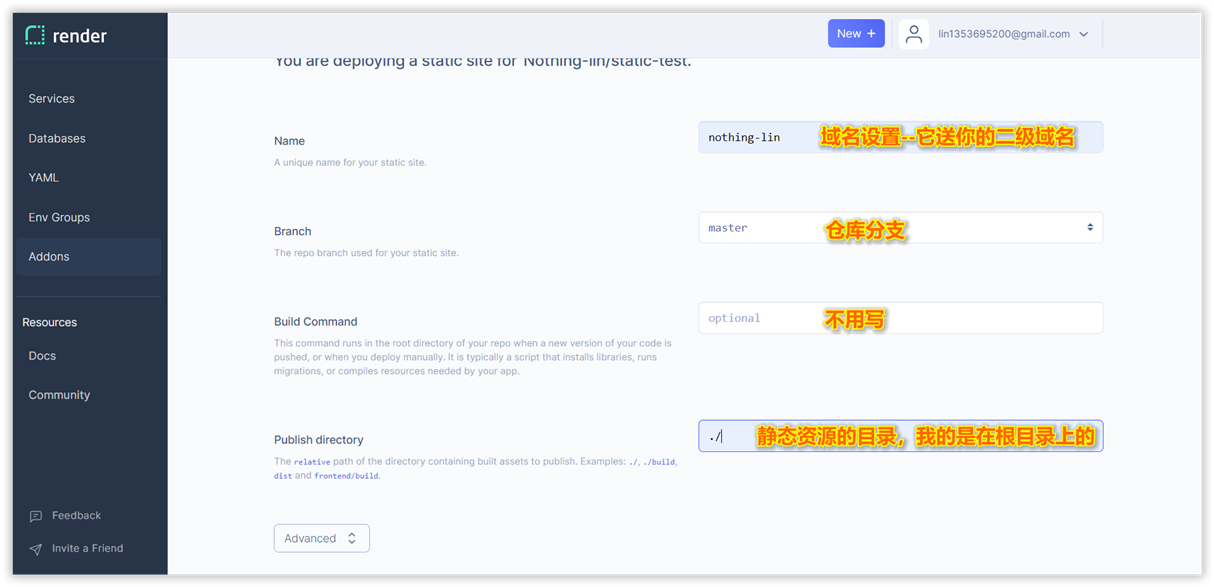The height and width of the screenshot is (587, 1214).
Task: Click 'A unique name for your static site.' text
Action: tap(350, 162)
